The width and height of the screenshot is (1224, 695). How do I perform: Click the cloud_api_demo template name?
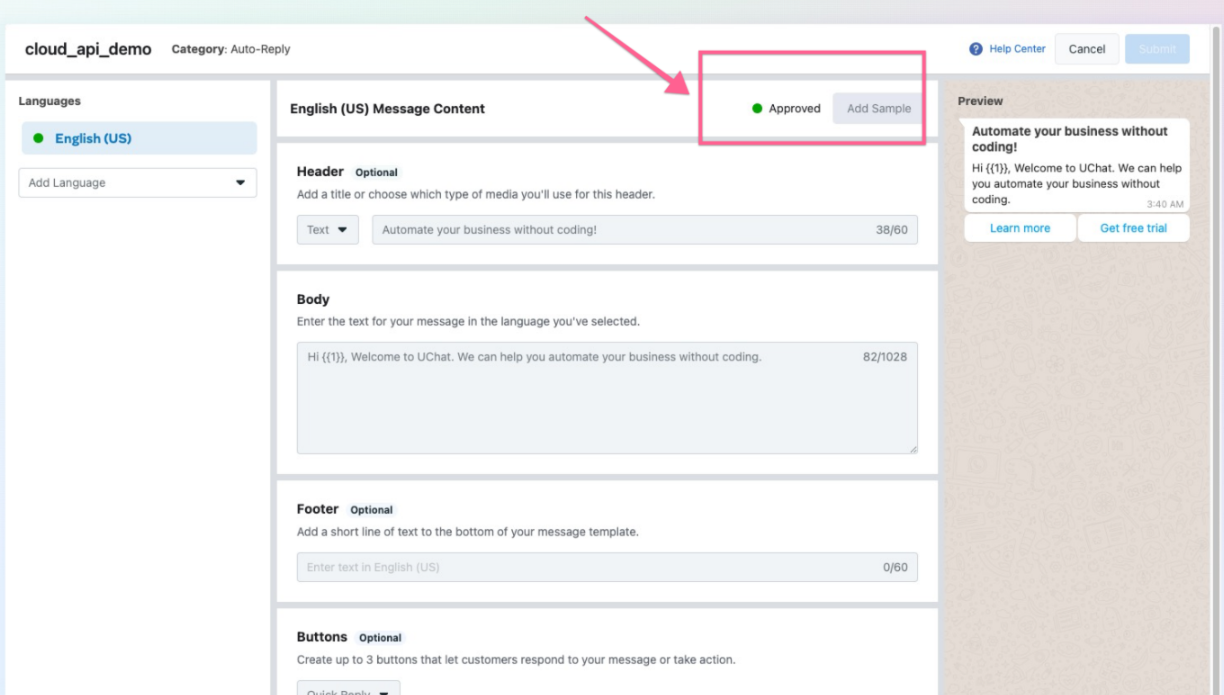[x=88, y=49]
